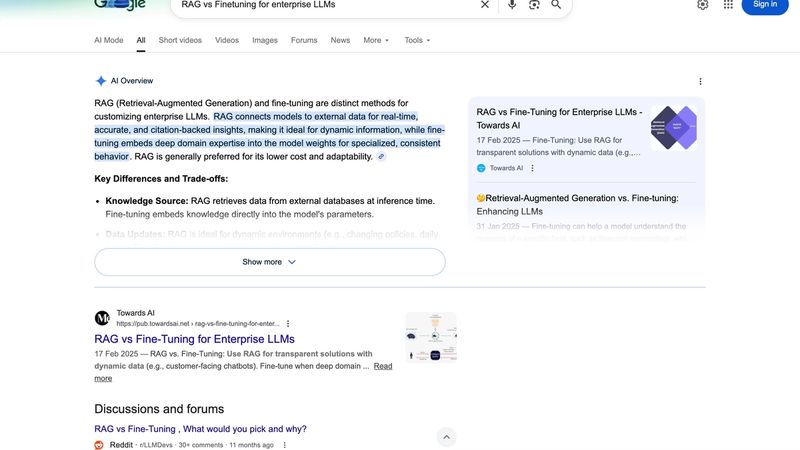The image size is (800, 450).
Task: Clear the search query with the X icon
Action: pyautogui.click(x=485, y=5)
